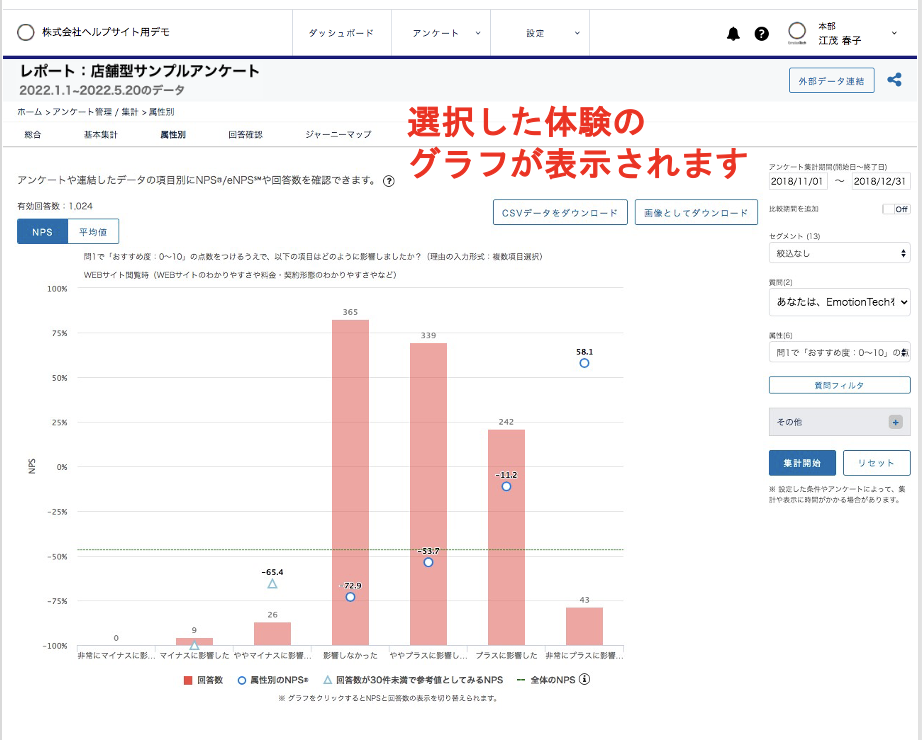Click the share icon beside 外部データ連結
The image size is (922, 740).
coord(894,80)
